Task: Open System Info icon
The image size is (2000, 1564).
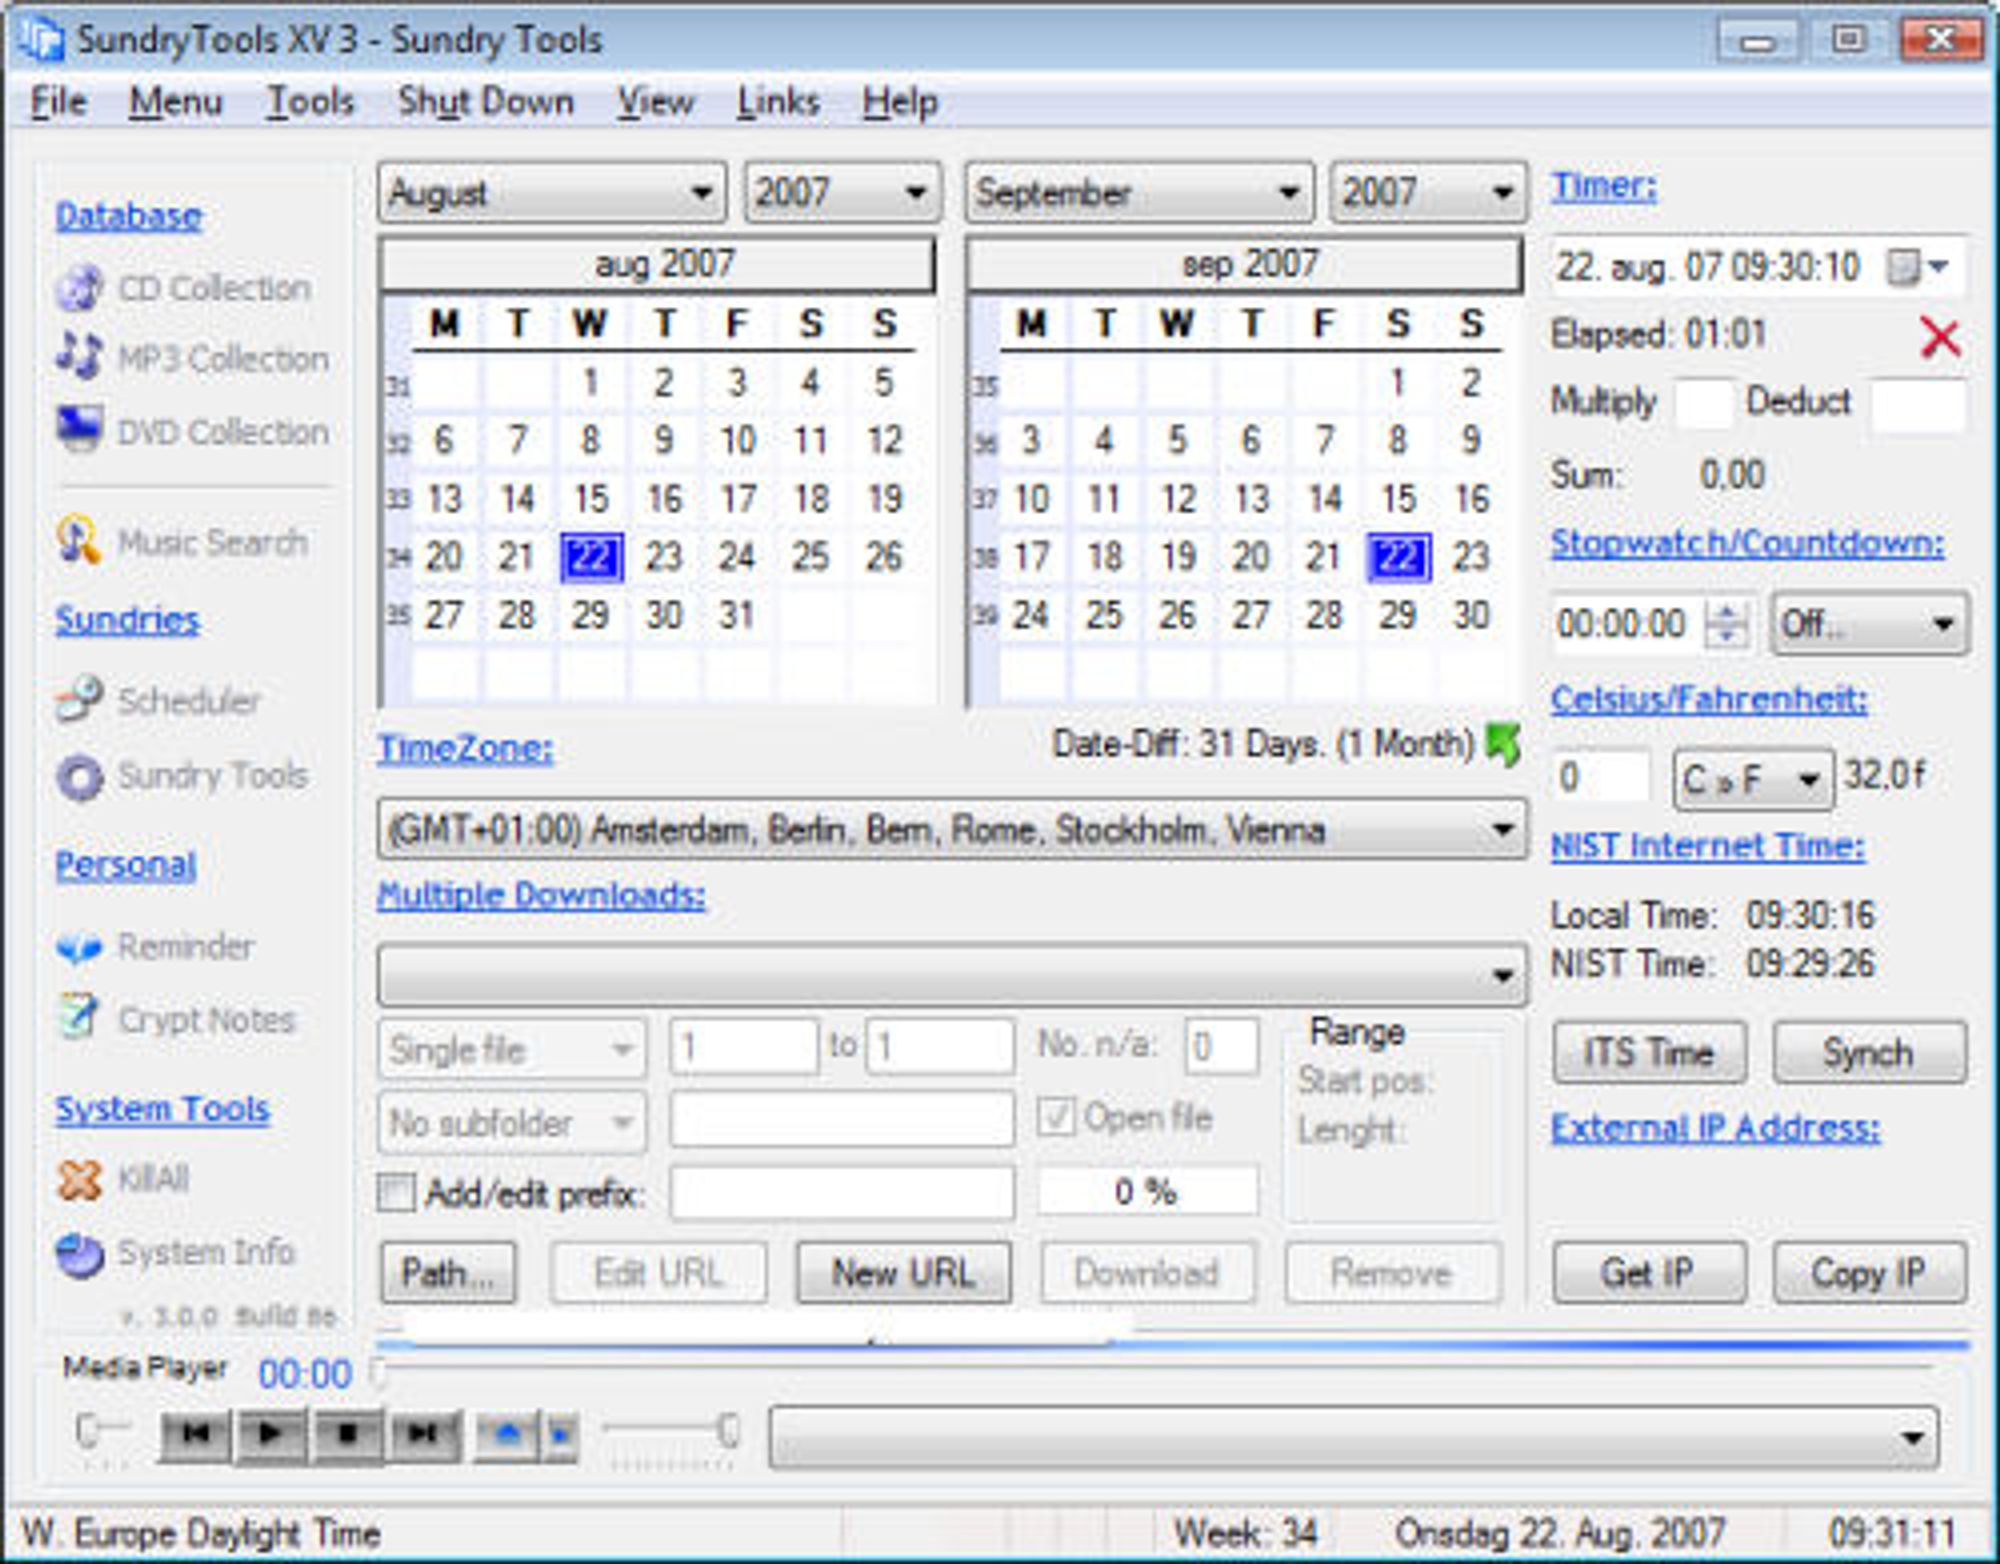Action: pos(80,1254)
